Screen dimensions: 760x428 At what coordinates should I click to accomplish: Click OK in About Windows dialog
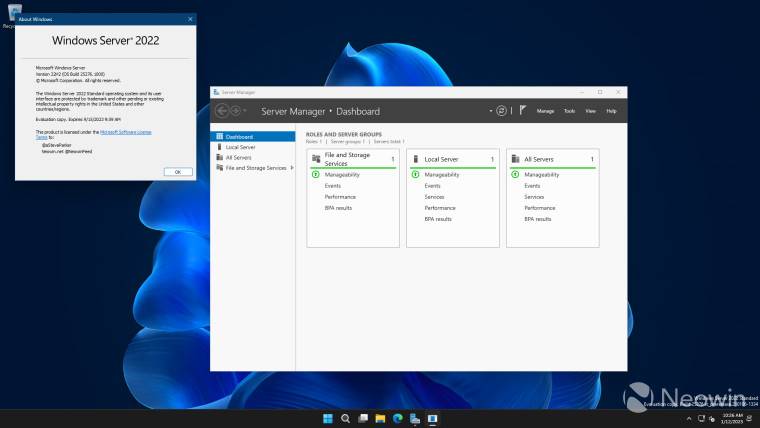pos(178,172)
